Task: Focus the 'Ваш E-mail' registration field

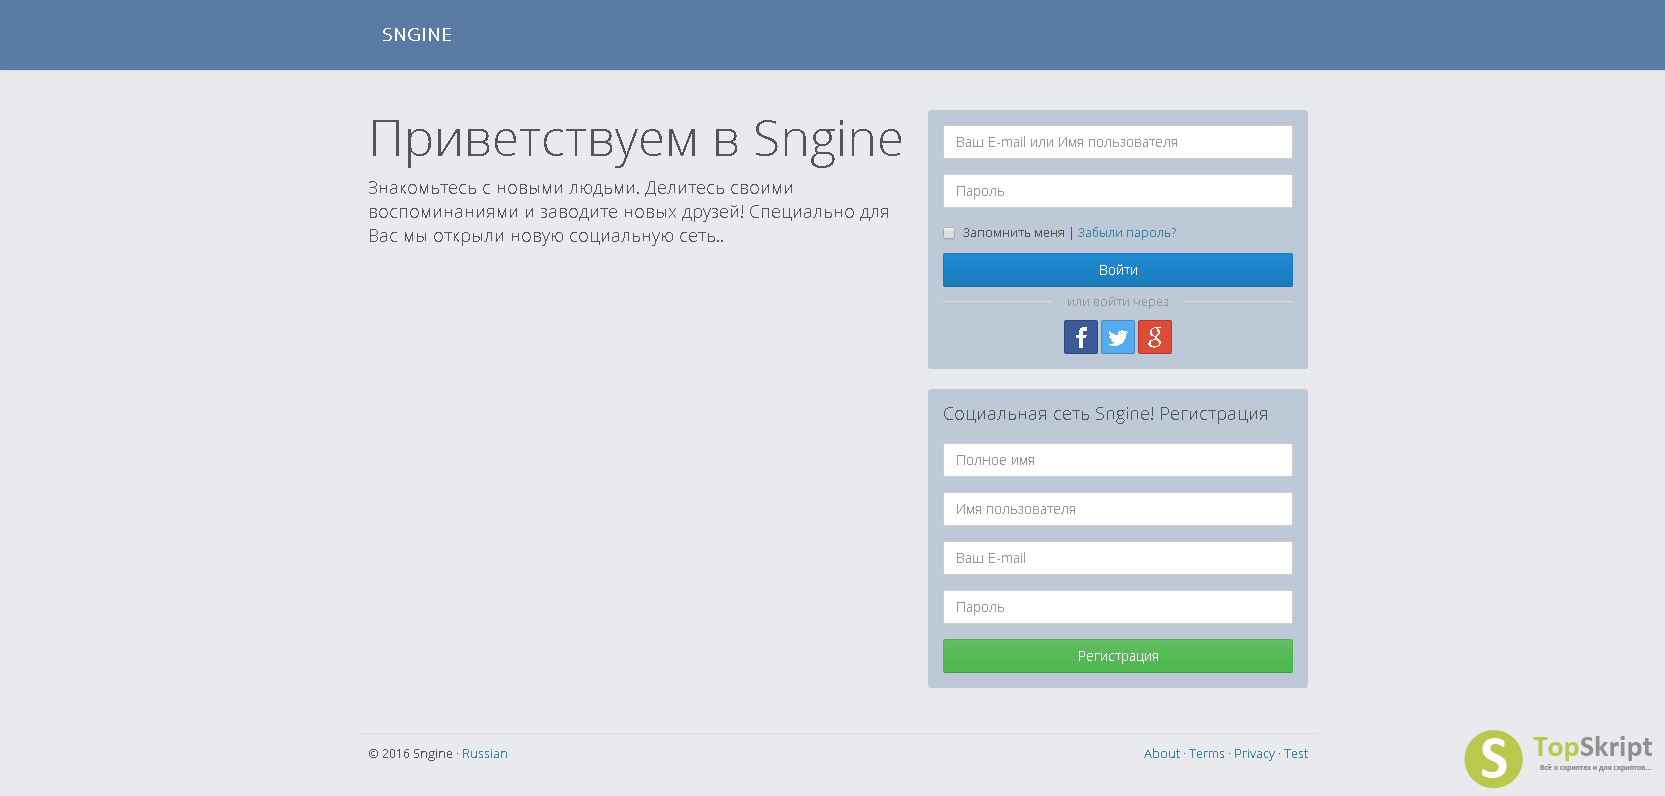Action: 1118,558
